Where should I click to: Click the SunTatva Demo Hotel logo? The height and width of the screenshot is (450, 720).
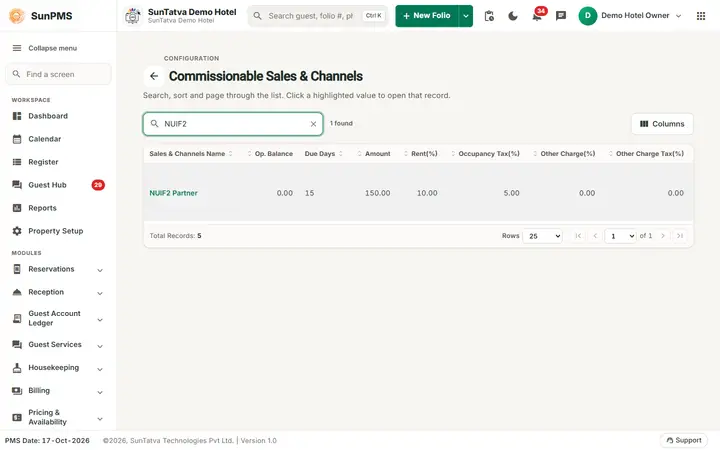133,16
